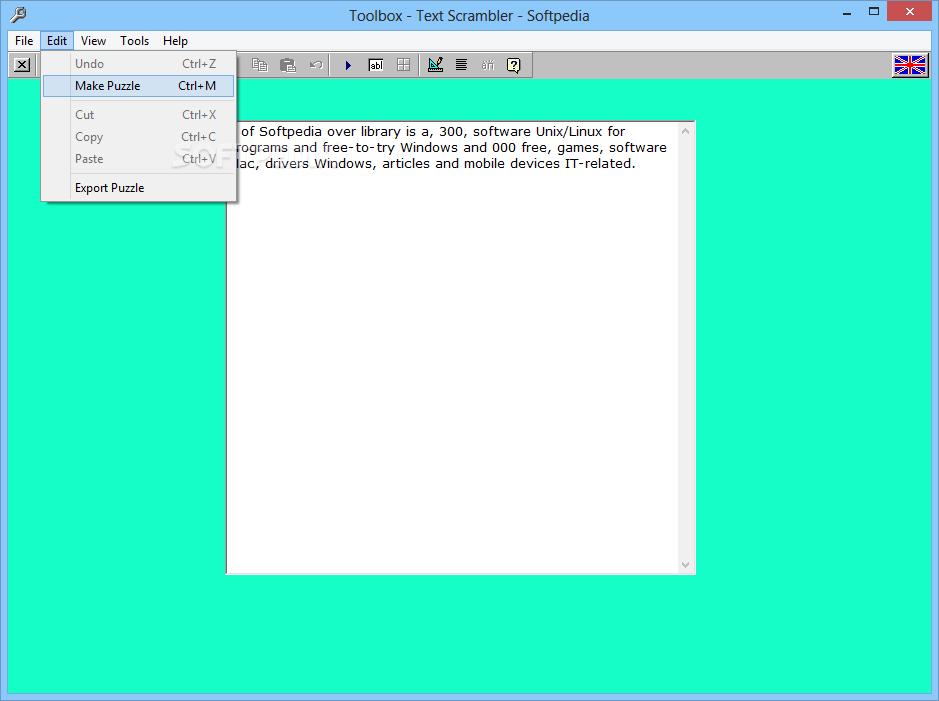Select Paste in the Edit menu
939x701 pixels.
(138, 159)
